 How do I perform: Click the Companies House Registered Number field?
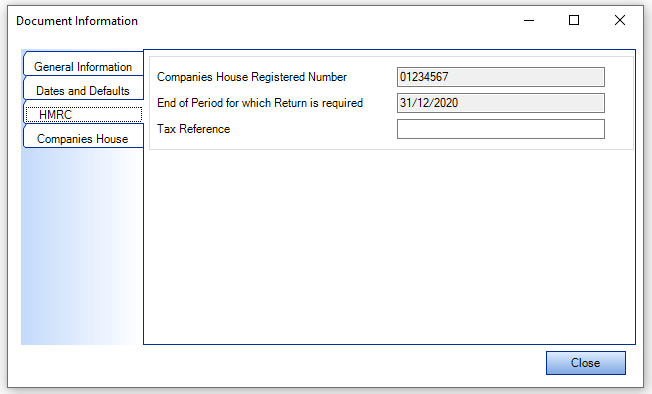(x=501, y=77)
